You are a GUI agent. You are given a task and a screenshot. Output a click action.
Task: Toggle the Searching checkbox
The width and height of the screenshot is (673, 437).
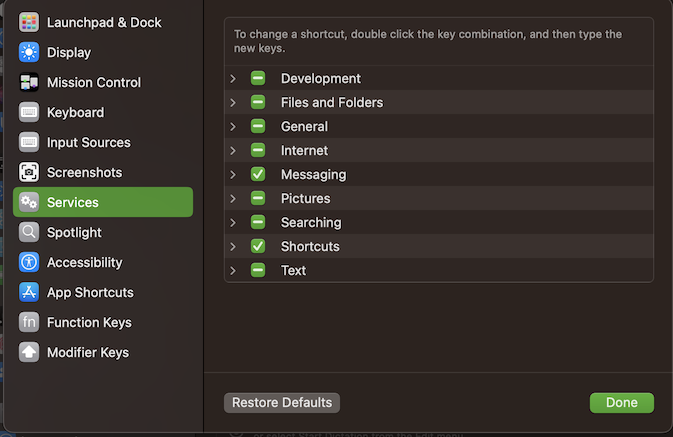coord(258,222)
